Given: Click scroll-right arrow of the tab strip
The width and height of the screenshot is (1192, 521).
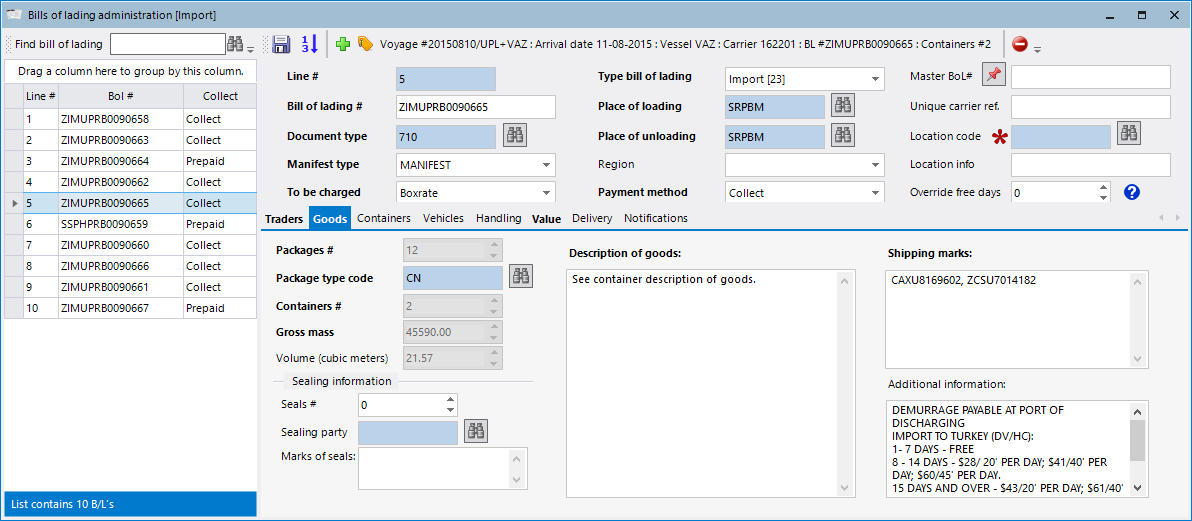Looking at the screenshot, I should point(1179,218).
